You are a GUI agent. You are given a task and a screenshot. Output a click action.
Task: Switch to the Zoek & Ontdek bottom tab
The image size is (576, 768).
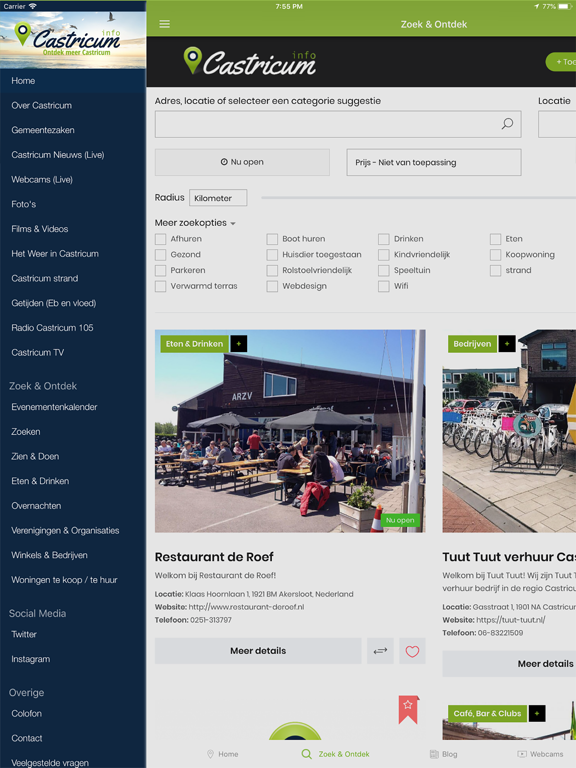(336, 754)
